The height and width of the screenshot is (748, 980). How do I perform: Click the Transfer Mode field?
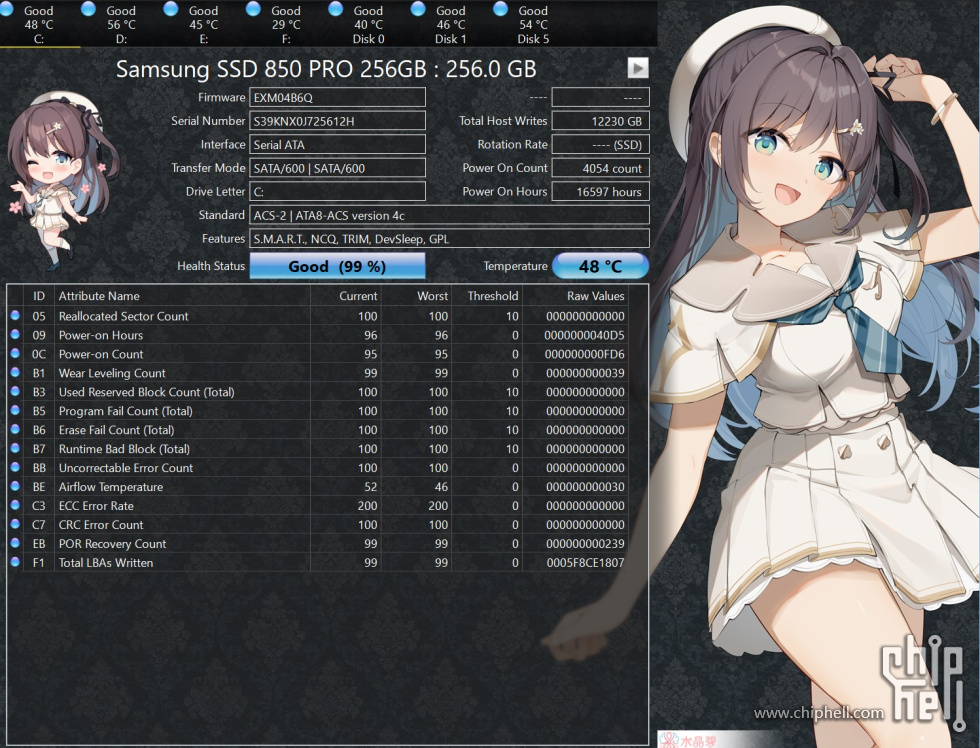point(338,168)
